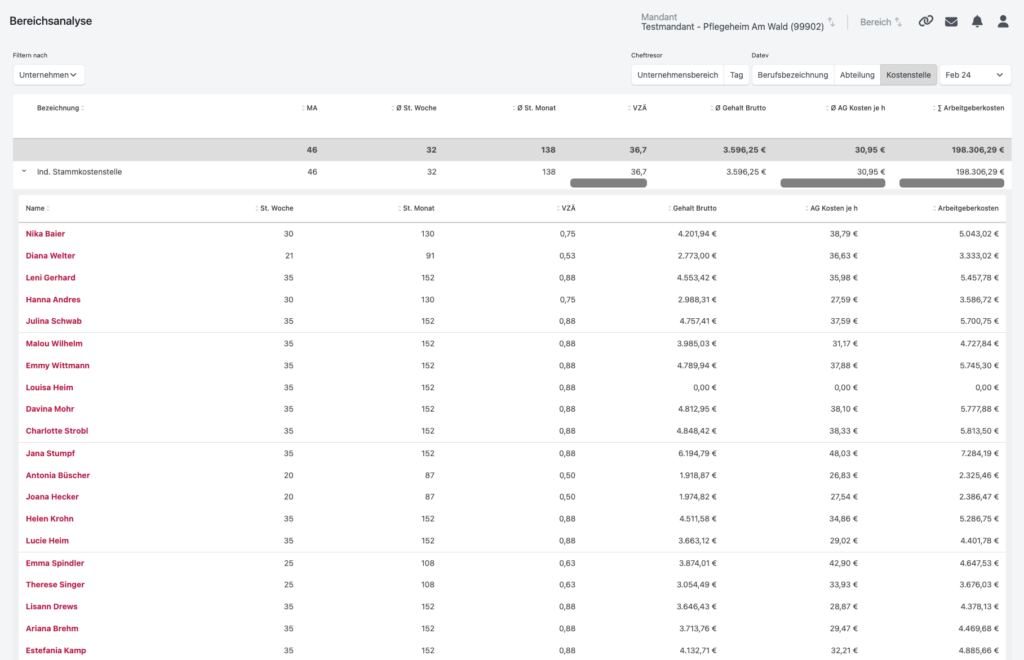Open employee Louisa Heim
1024x660 pixels.
(x=49, y=387)
